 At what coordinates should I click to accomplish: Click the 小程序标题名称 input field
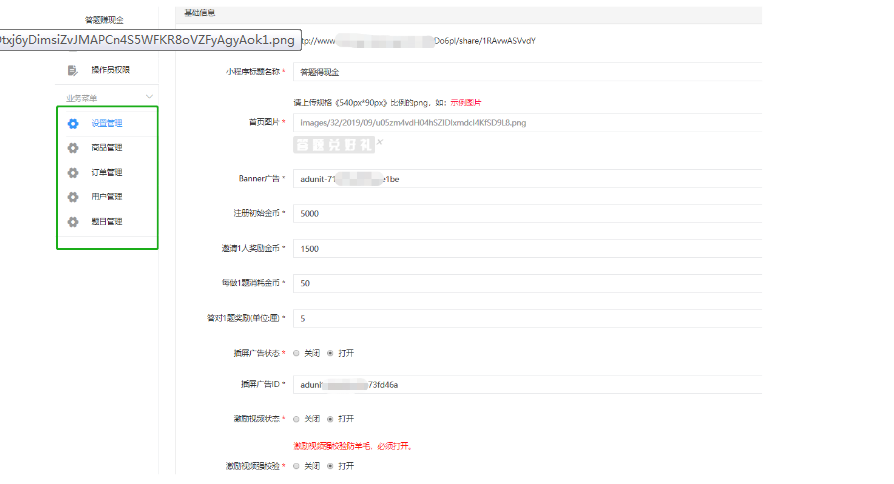point(527,72)
